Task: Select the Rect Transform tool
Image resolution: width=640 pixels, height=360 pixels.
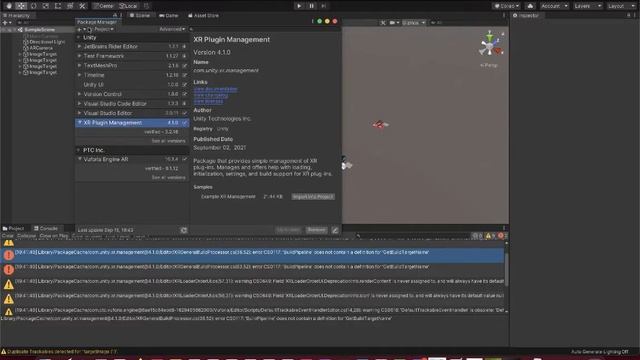Action: coord(58,6)
